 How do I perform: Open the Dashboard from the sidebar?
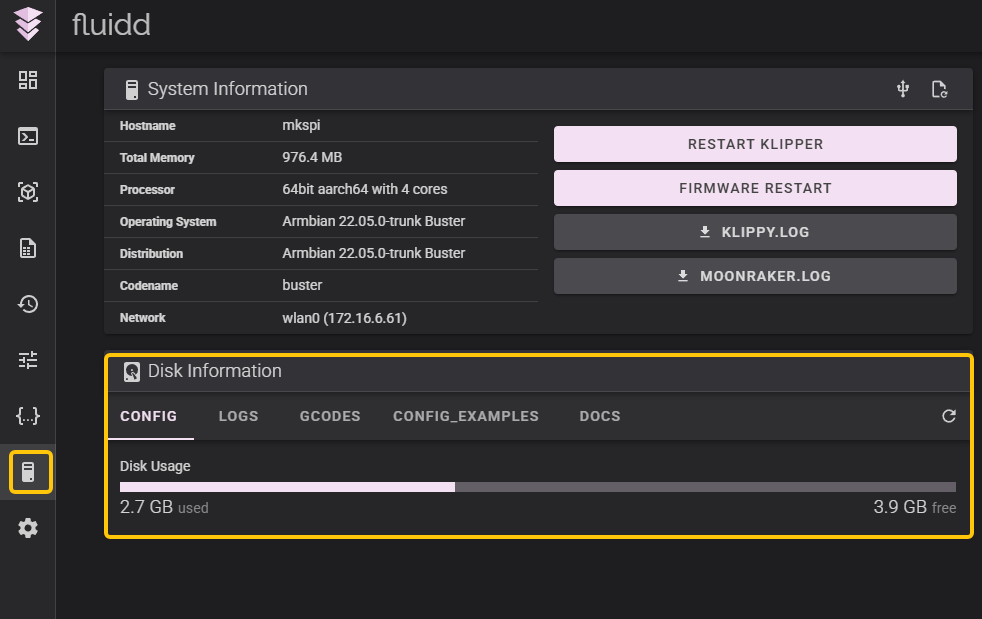click(x=28, y=81)
